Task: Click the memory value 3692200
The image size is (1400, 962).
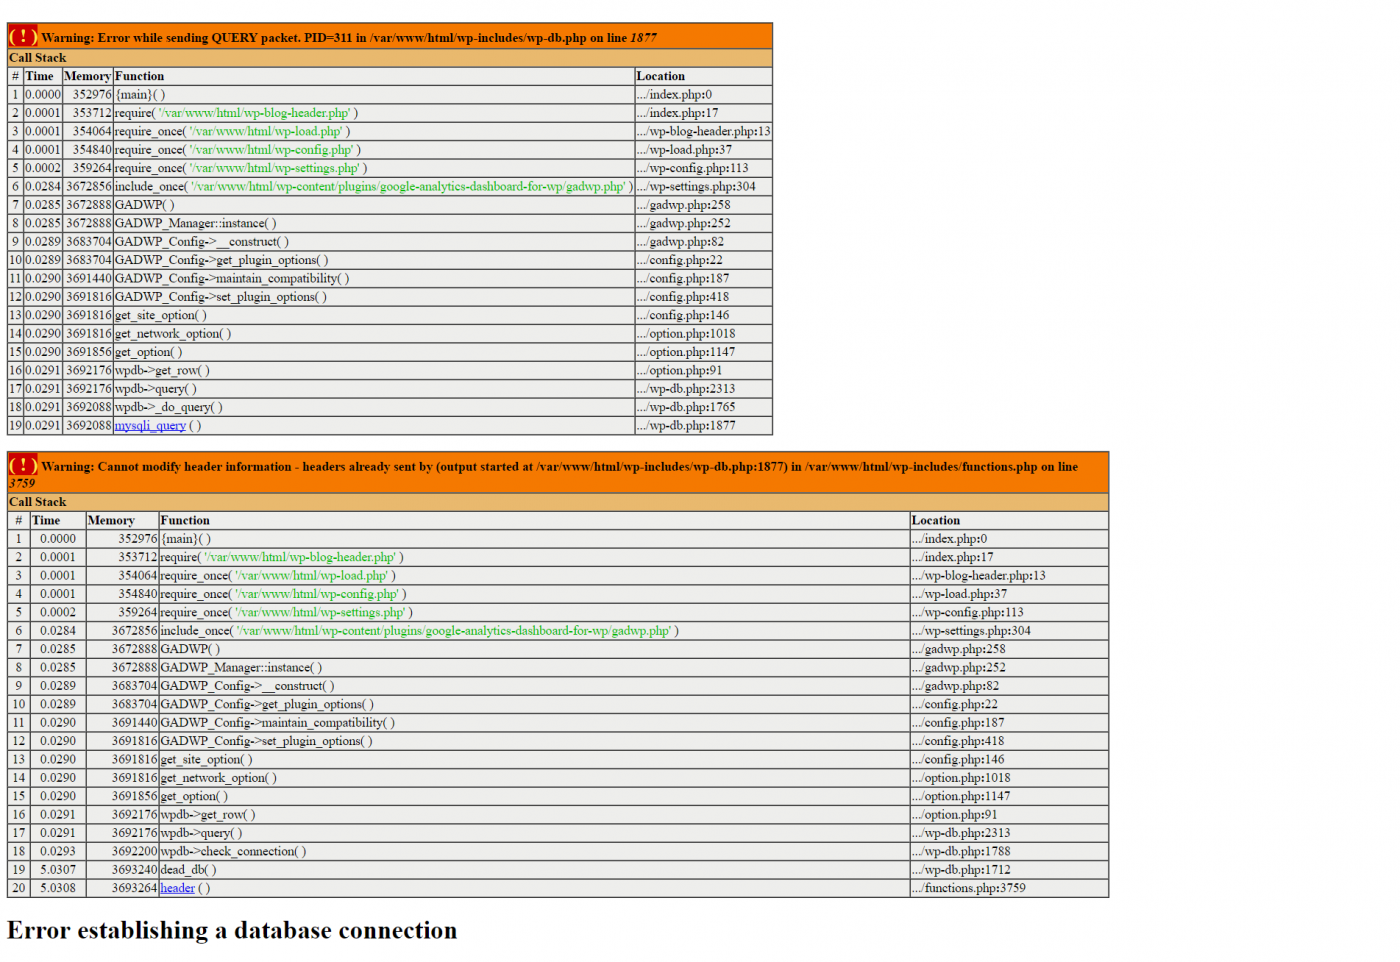Action: point(135,852)
